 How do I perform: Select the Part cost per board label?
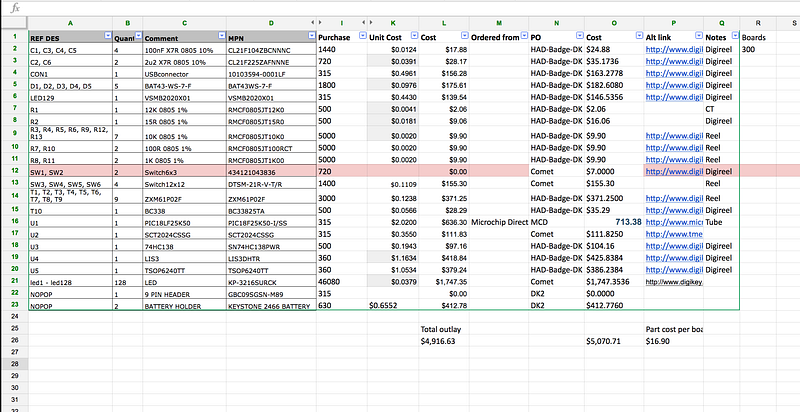(674, 329)
